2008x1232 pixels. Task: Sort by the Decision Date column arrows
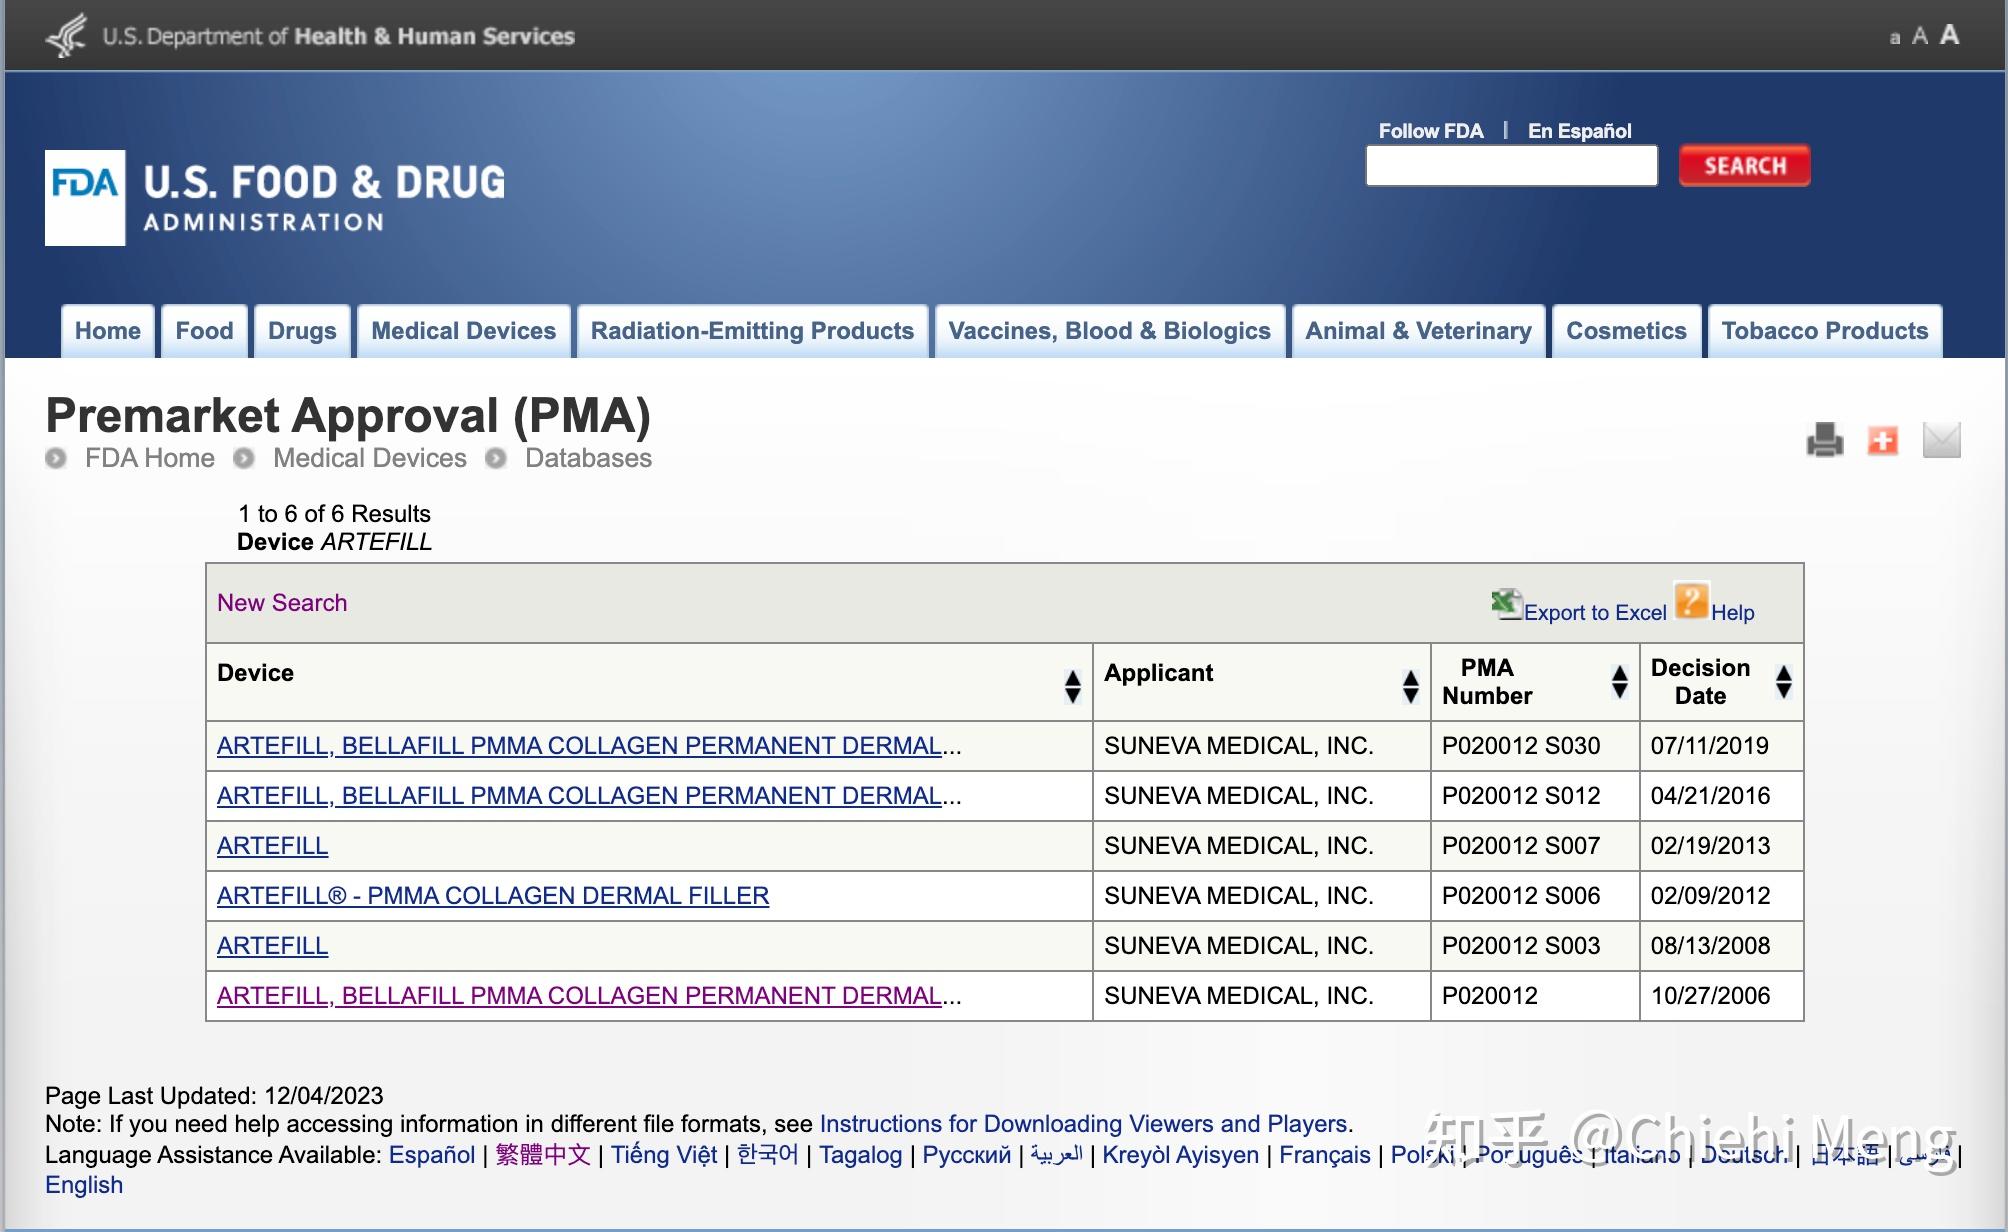click(x=1783, y=682)
